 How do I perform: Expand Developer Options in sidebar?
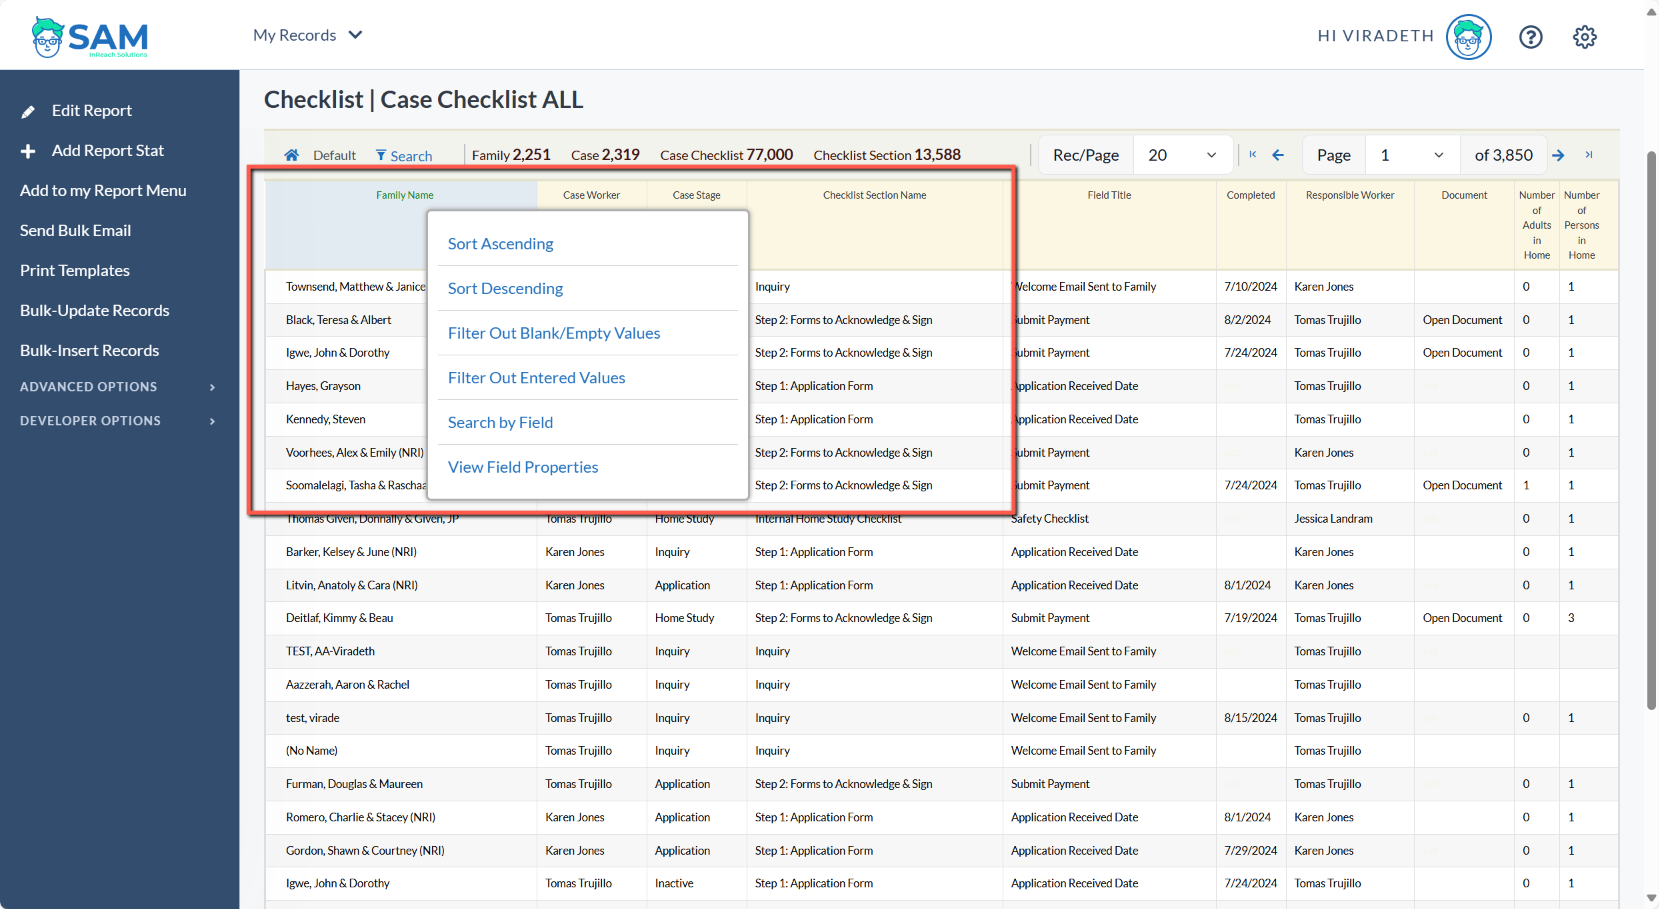[x=119, y=421]
